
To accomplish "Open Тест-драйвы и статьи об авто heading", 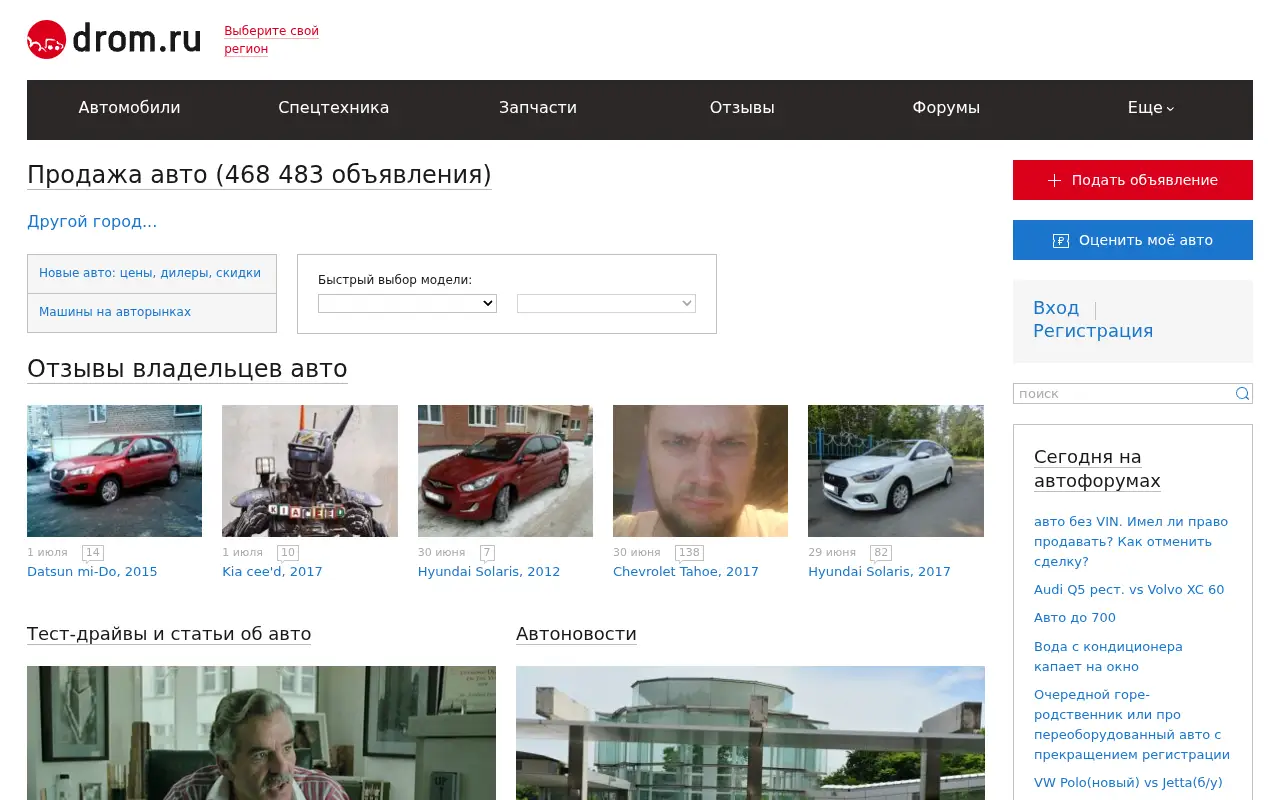I will coord(169,634).
